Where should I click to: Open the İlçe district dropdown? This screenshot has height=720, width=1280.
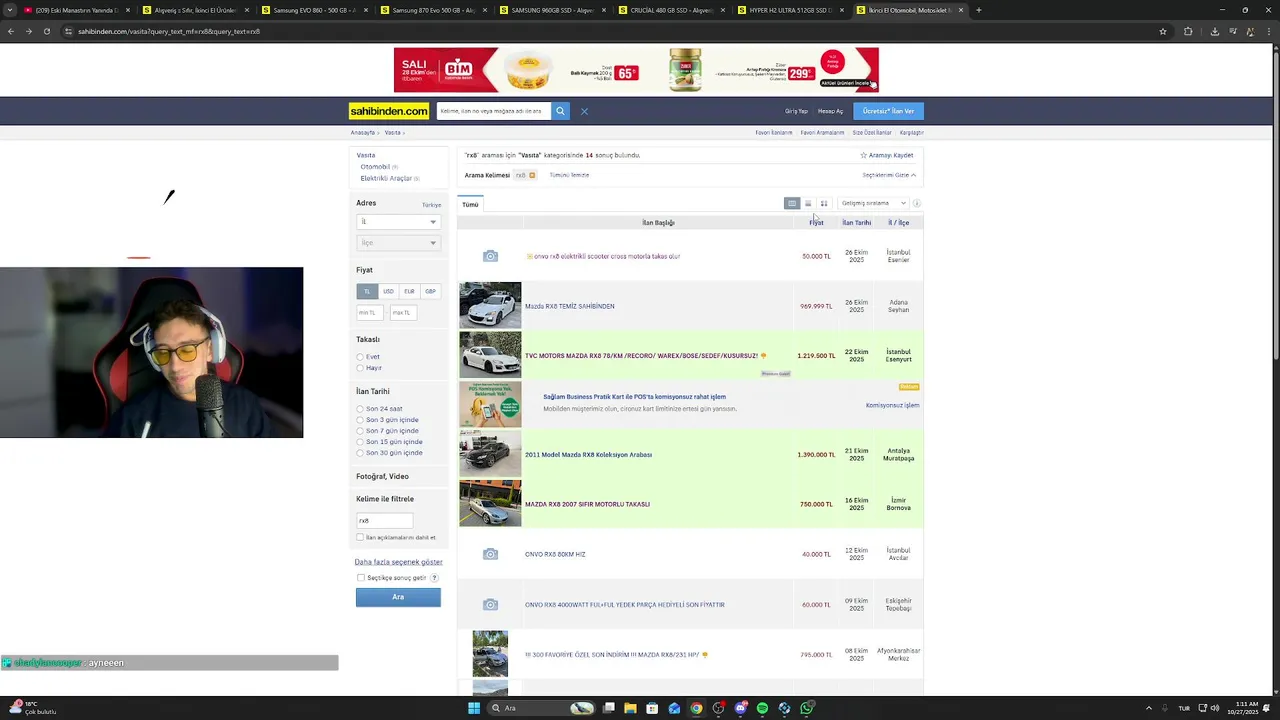coord(398,243)
